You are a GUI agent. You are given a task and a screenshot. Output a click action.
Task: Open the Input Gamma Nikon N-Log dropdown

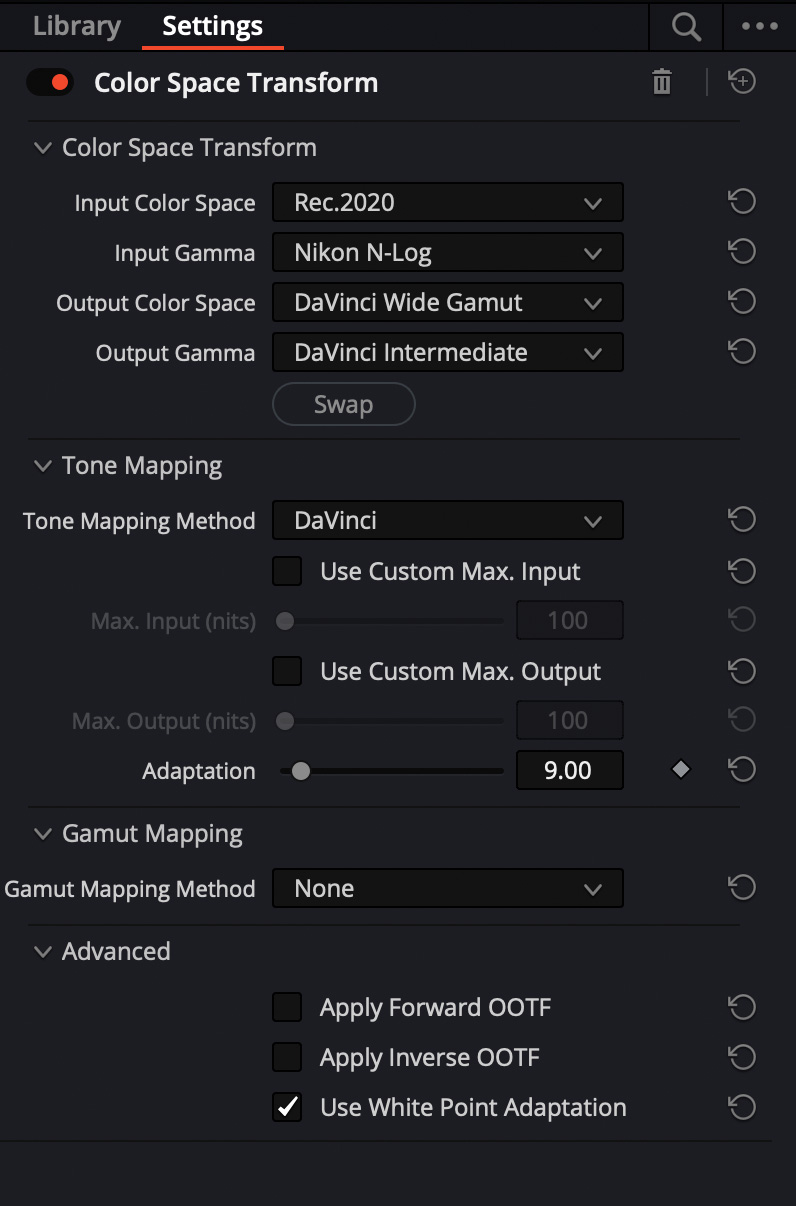(x=448, y=252)
